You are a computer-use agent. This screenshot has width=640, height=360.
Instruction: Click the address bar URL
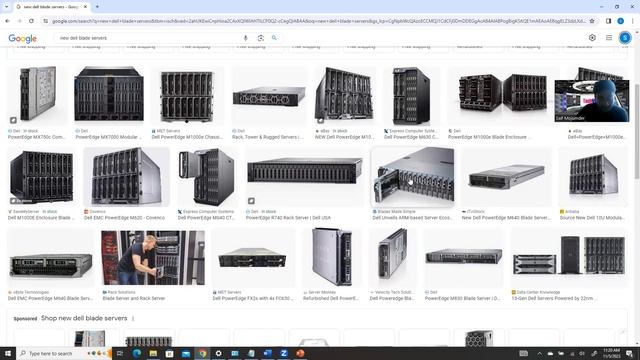318,21
